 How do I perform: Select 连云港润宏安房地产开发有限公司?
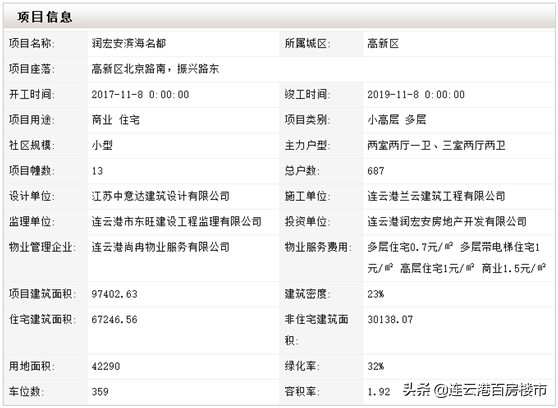[x=447, y=221]
